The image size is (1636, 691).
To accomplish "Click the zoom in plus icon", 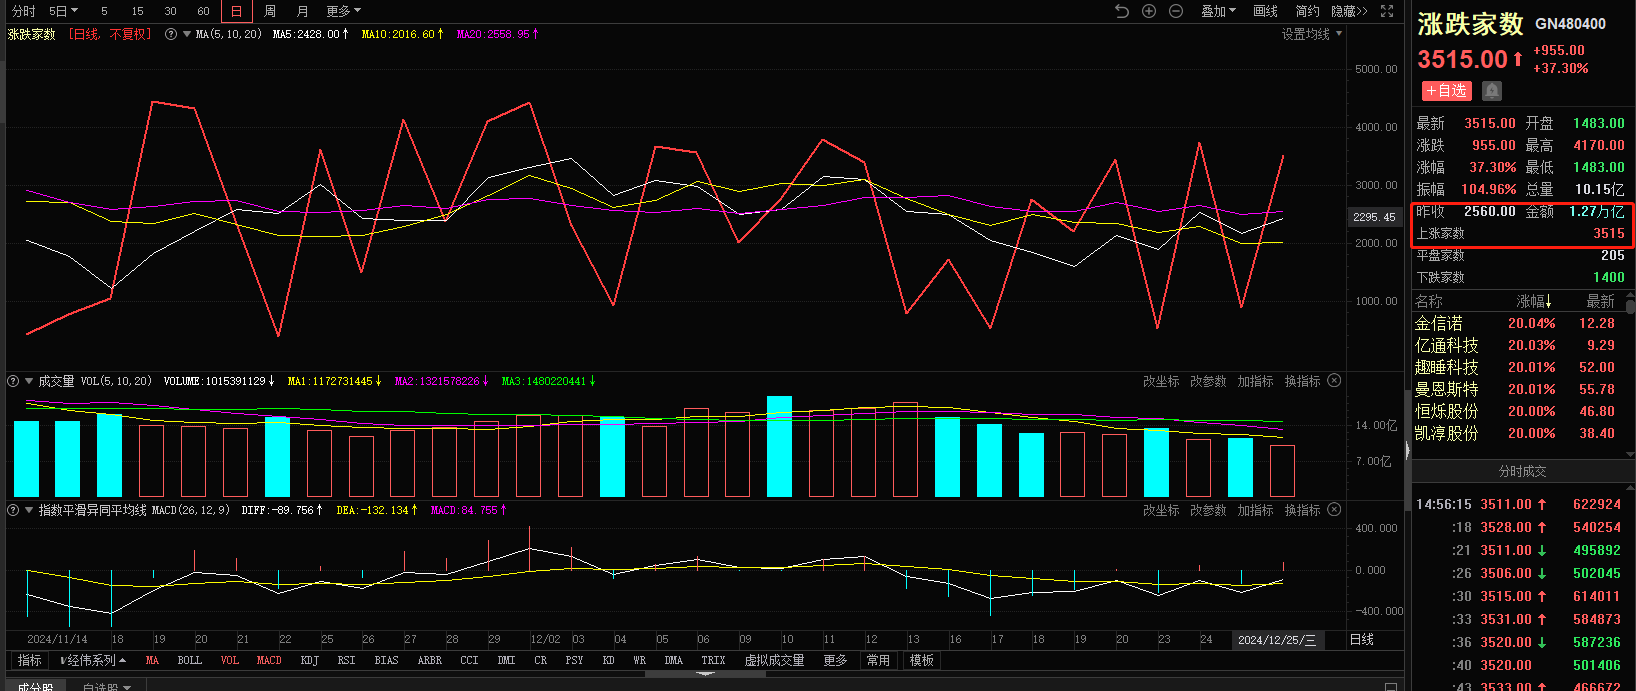I will pos(1149,11).
